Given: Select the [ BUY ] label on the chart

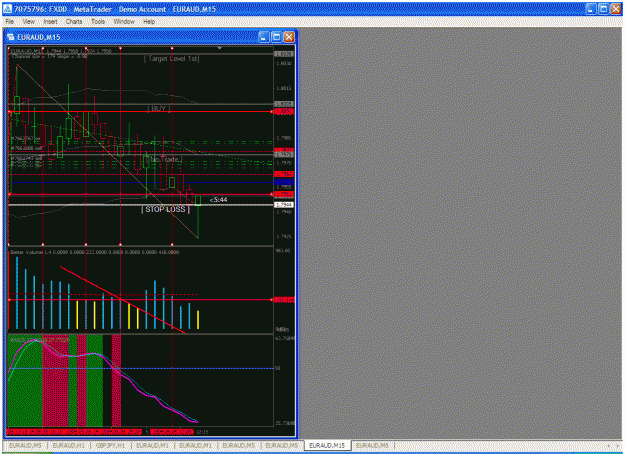Looking at the screenshot, I should tap(159, 109).
